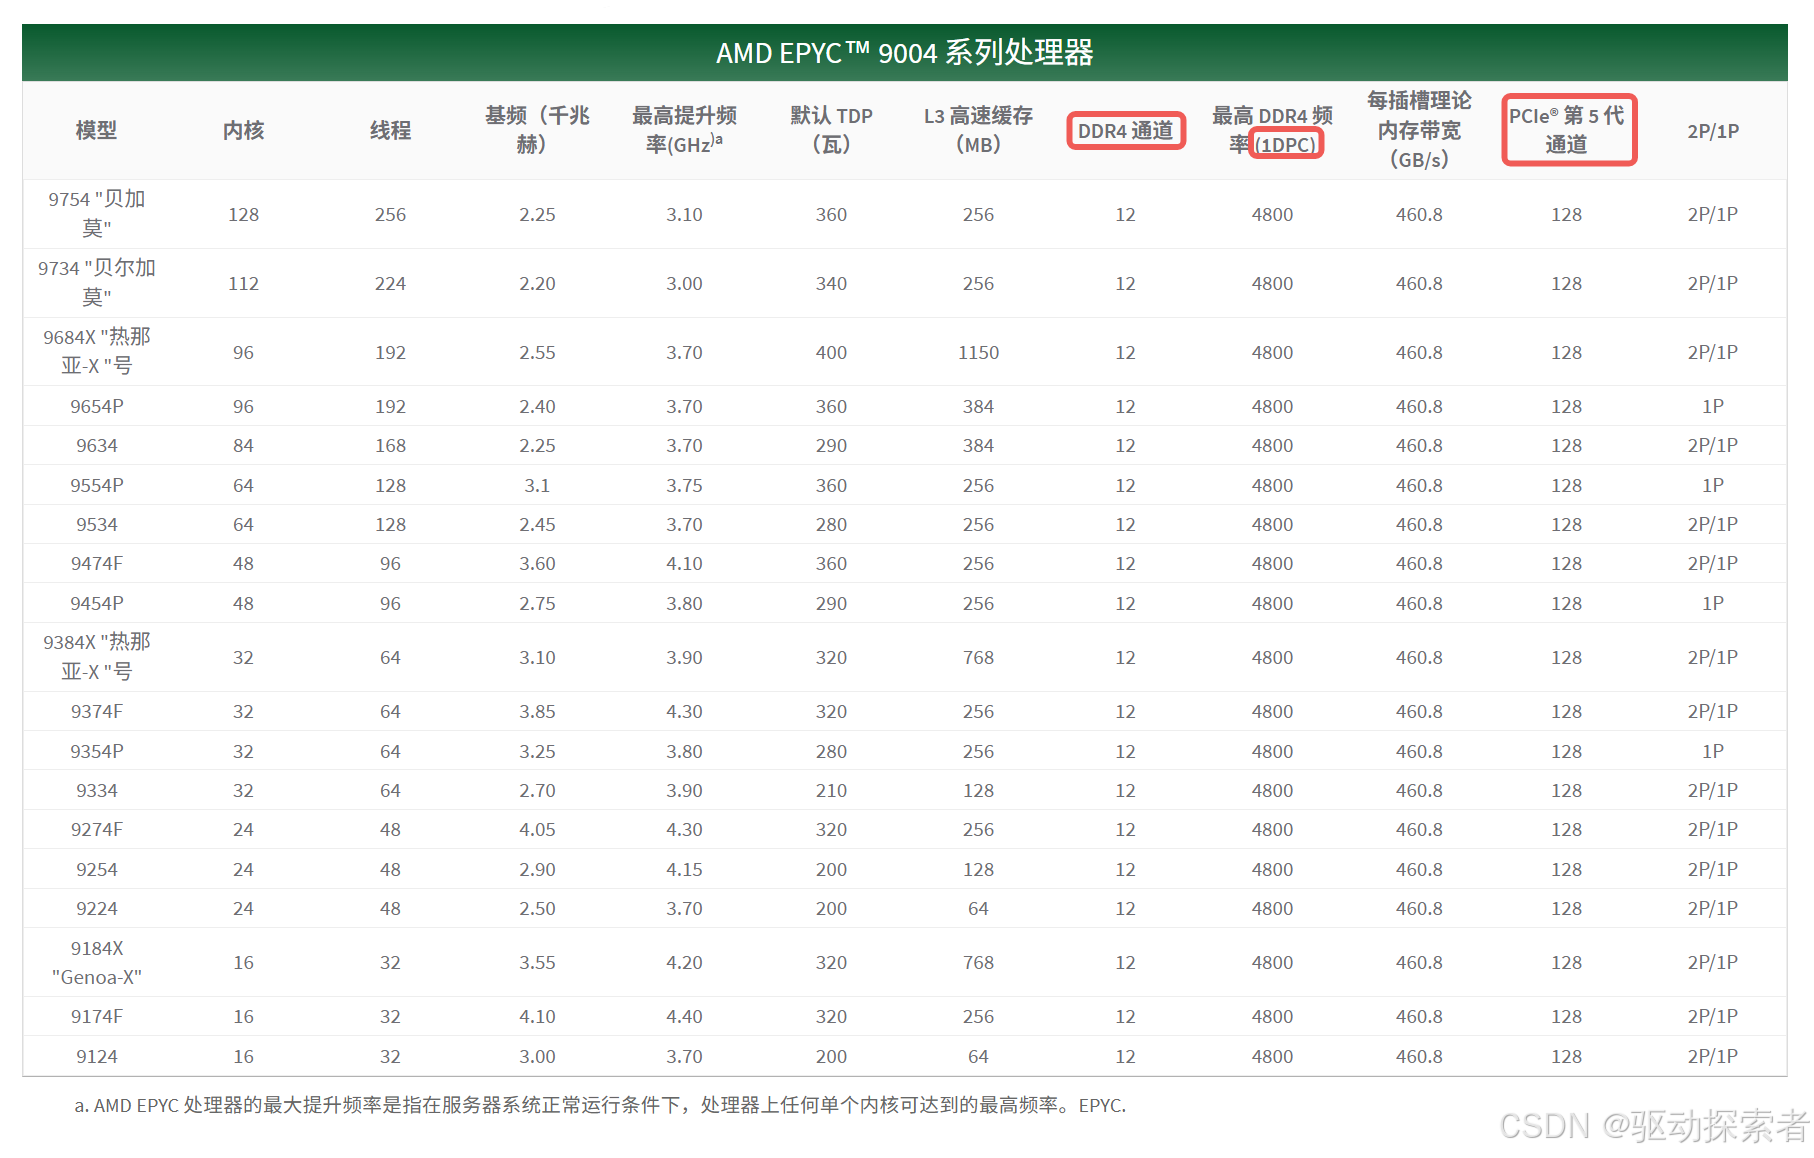The height and width of the screenshot is (1158, 1814).
Task: Click boost frequency 3.75 in 9554P row
Action: point(684,485)
